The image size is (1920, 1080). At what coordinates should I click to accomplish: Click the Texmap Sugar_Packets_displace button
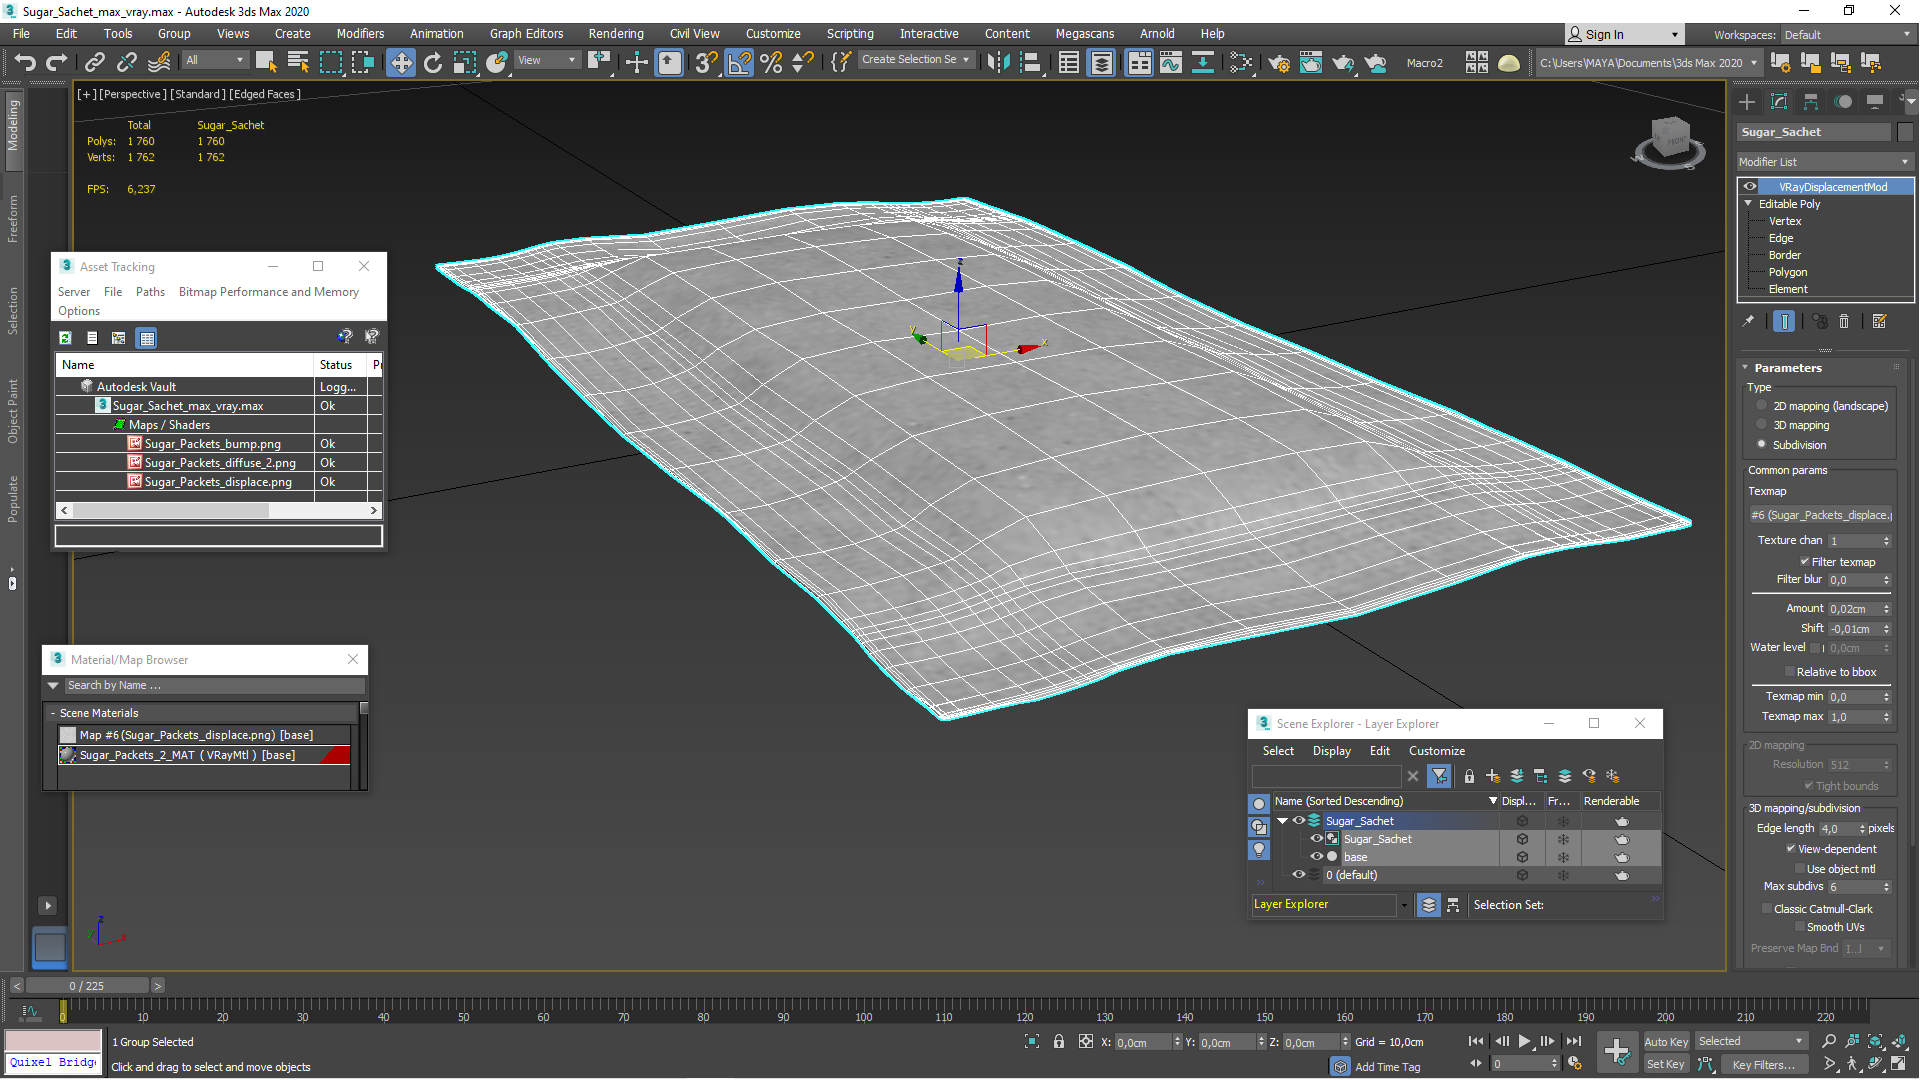coord(1821,515)
